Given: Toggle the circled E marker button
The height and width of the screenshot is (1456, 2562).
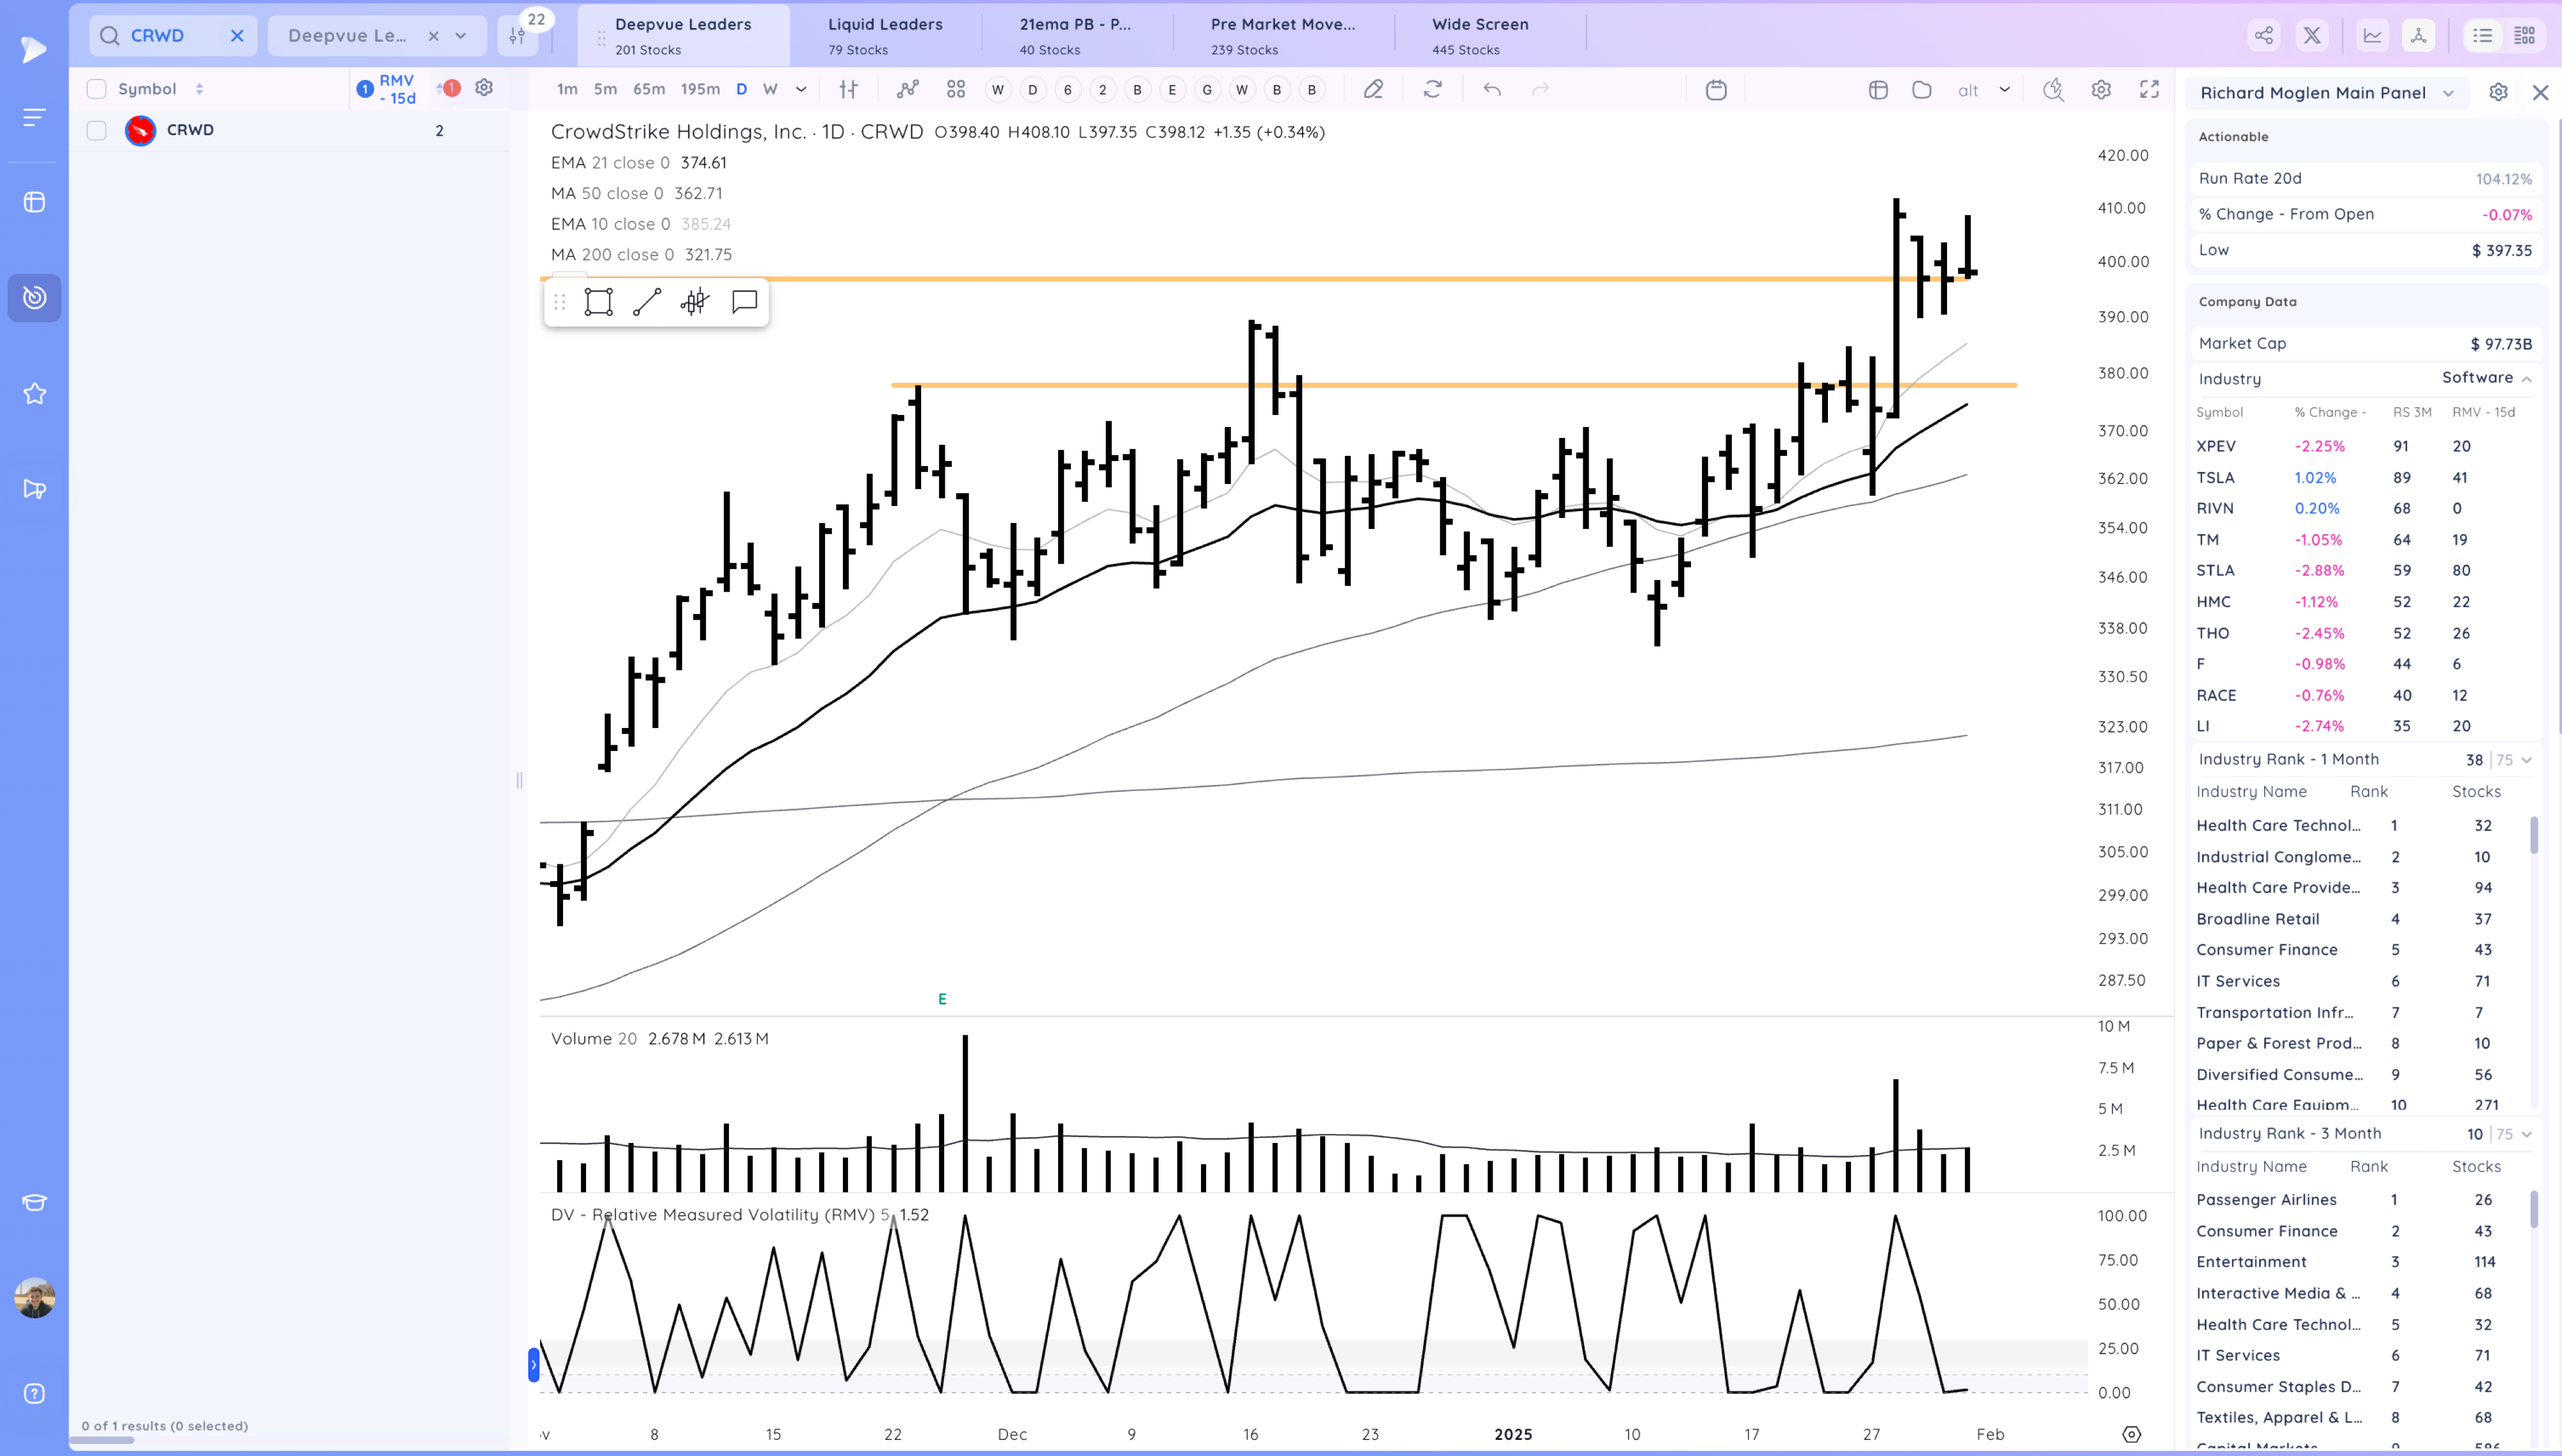Looking at the screenshot, I should click(1172, 90).
